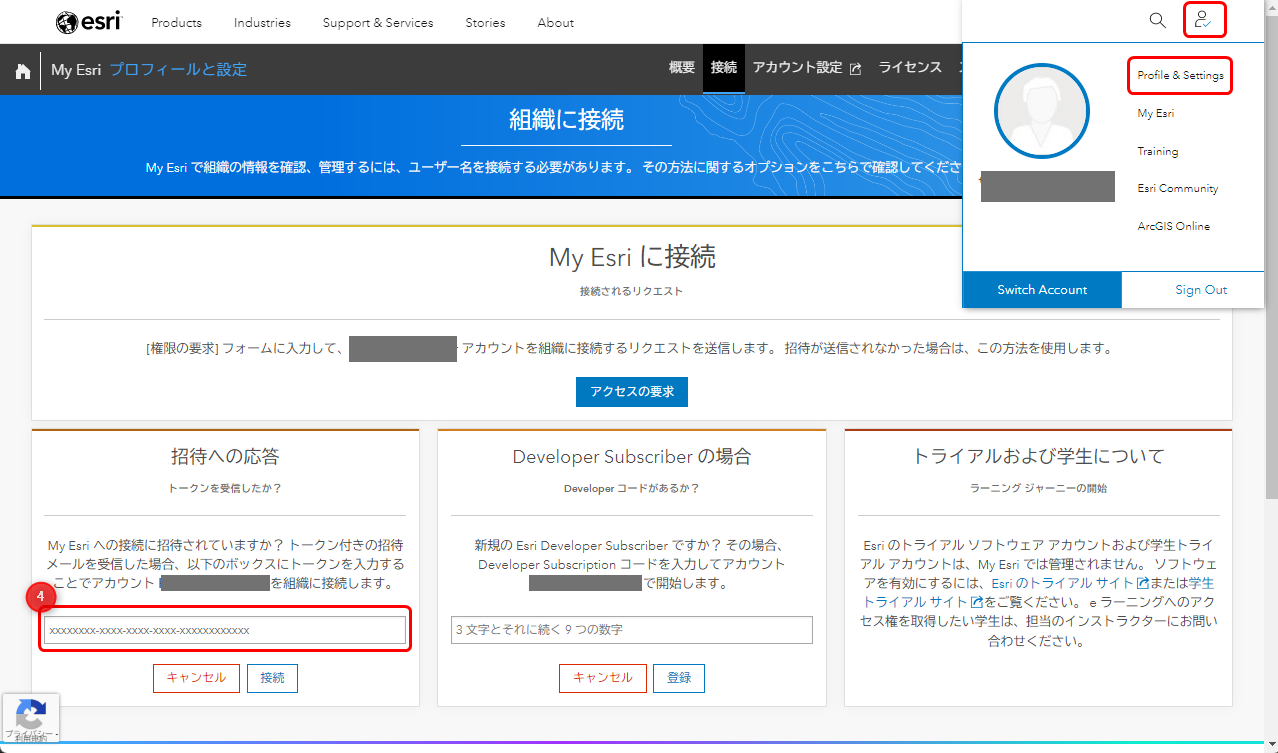This screenshot has width=1278, height=753.
Task: Click the 接続 connect button
Action: (272, 678)
